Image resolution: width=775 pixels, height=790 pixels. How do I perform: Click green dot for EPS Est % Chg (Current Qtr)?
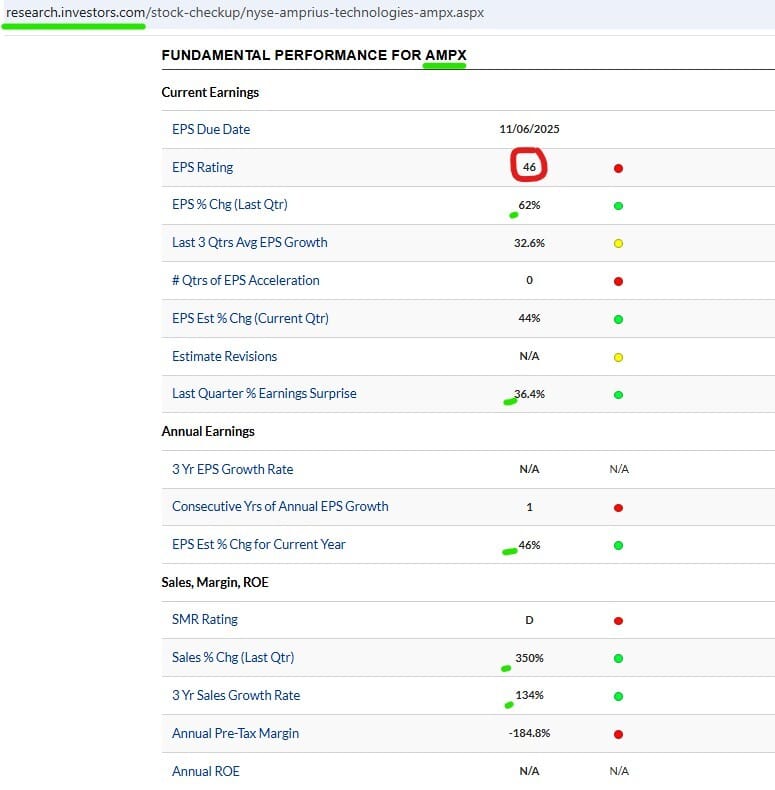tap(618, 319)
